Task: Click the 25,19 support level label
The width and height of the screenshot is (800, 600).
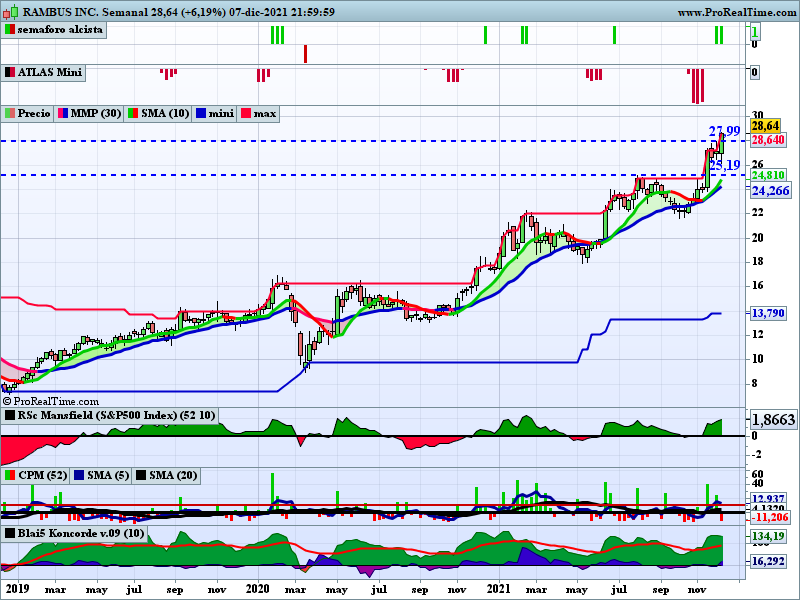Action: coord(724,165)
